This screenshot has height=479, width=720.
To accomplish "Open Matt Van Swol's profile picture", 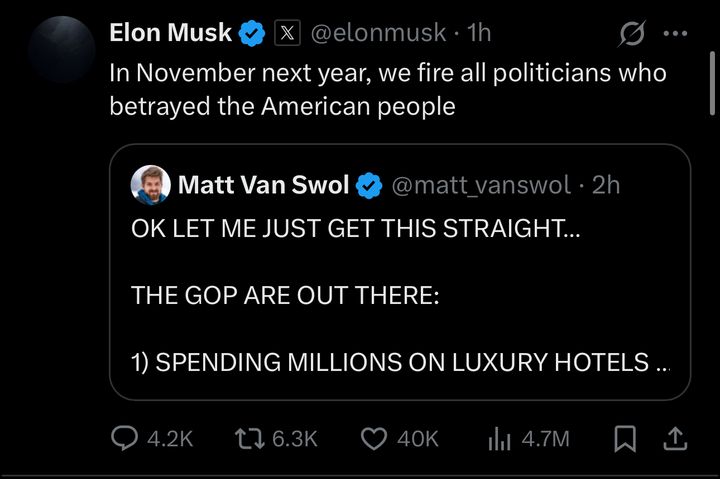I will click(x=150, y=184).
